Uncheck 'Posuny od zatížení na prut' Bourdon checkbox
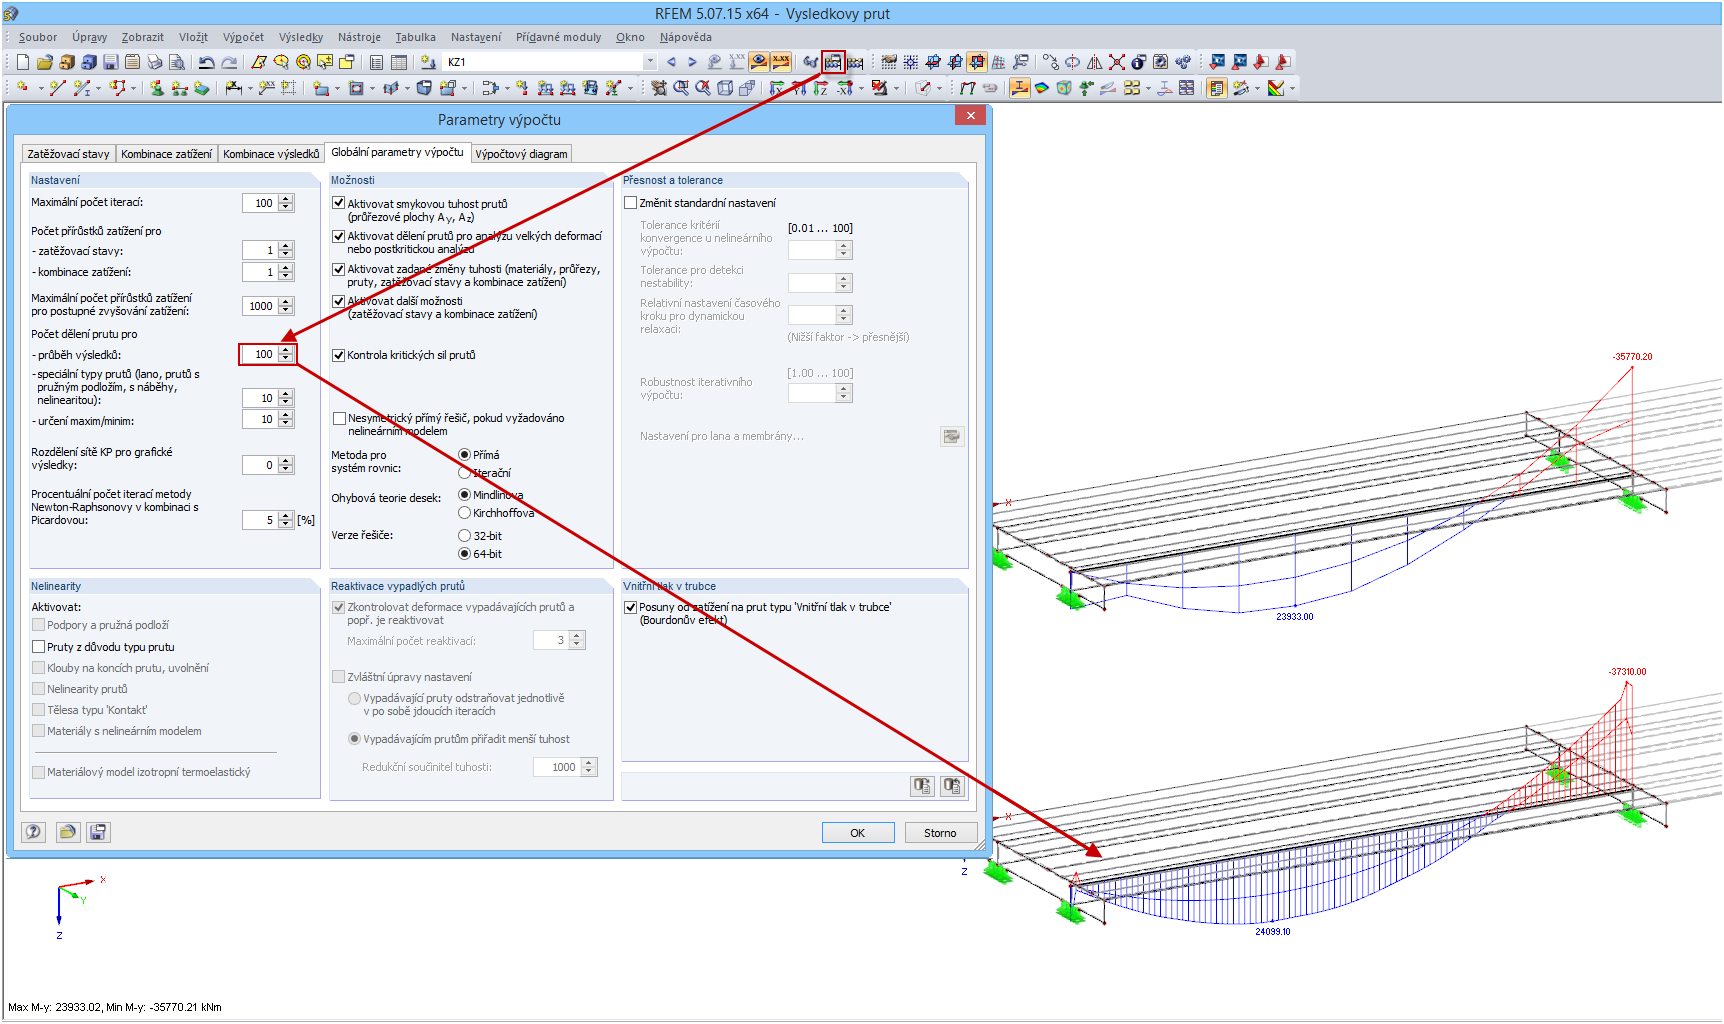 pyautogui.click(x=631, y=607)
